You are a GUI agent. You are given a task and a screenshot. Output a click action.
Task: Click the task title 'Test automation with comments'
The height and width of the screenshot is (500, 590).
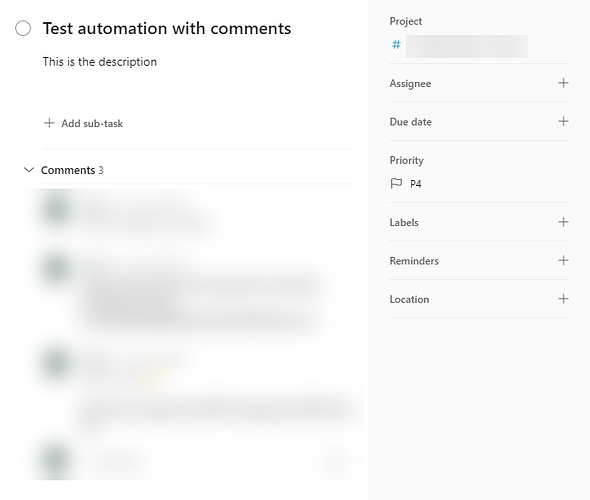[x=167, y=29]
